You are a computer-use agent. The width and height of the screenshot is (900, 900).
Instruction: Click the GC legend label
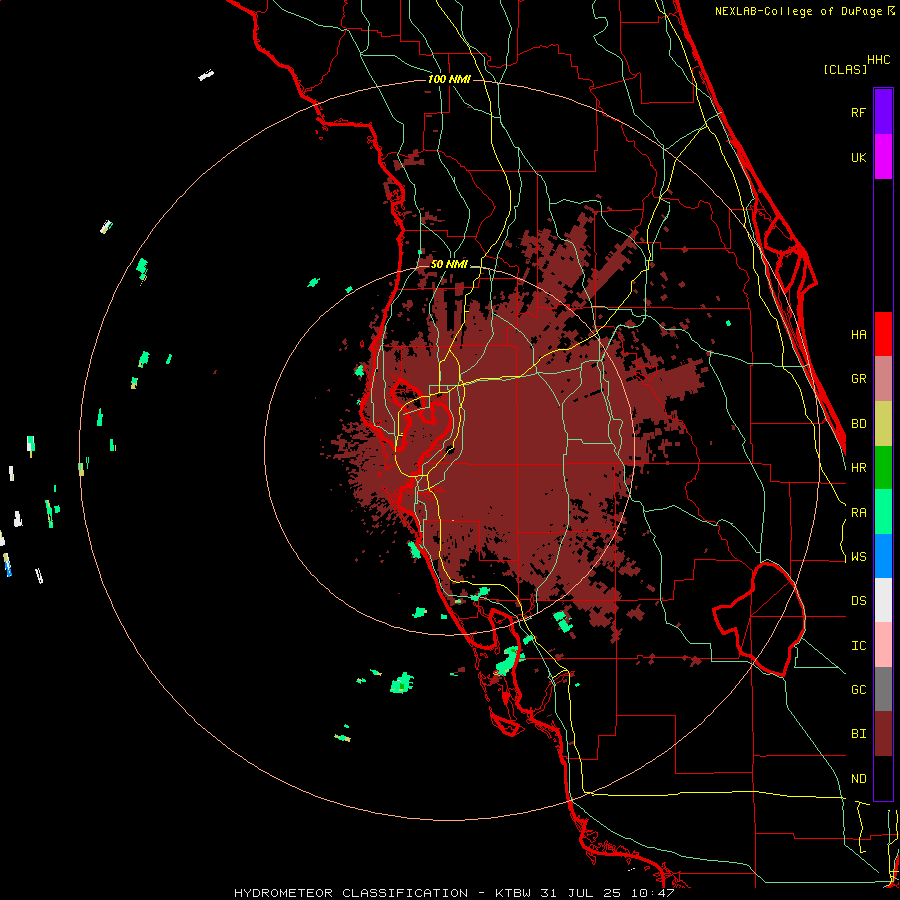(x=858, y=689)
